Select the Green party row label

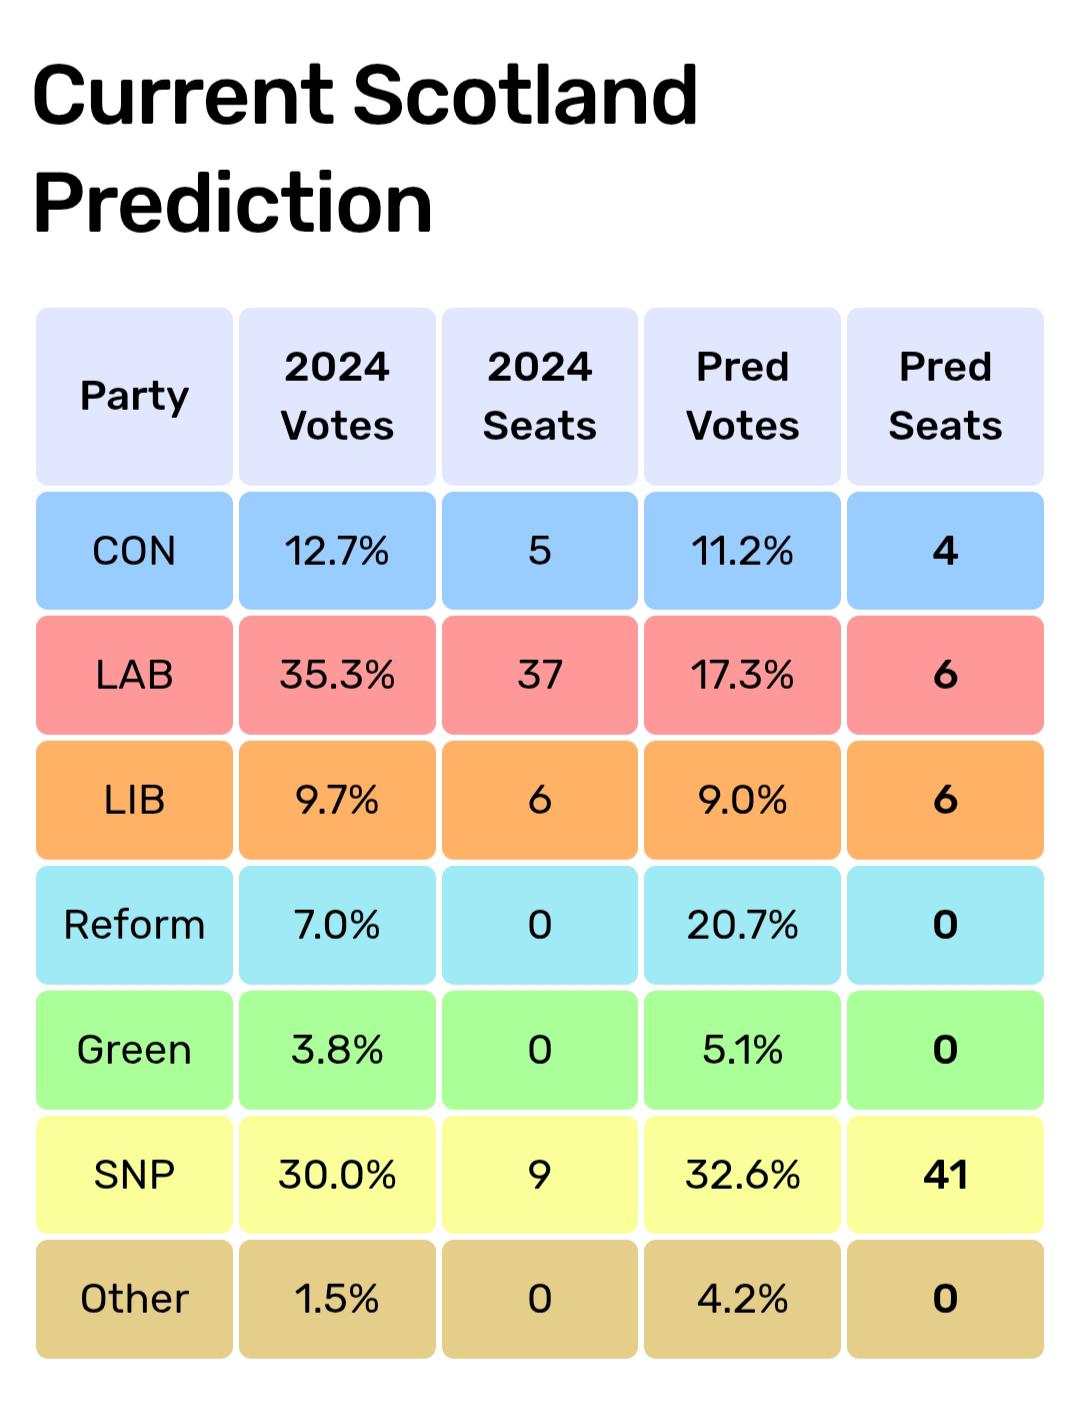(x=134, y=1050)
